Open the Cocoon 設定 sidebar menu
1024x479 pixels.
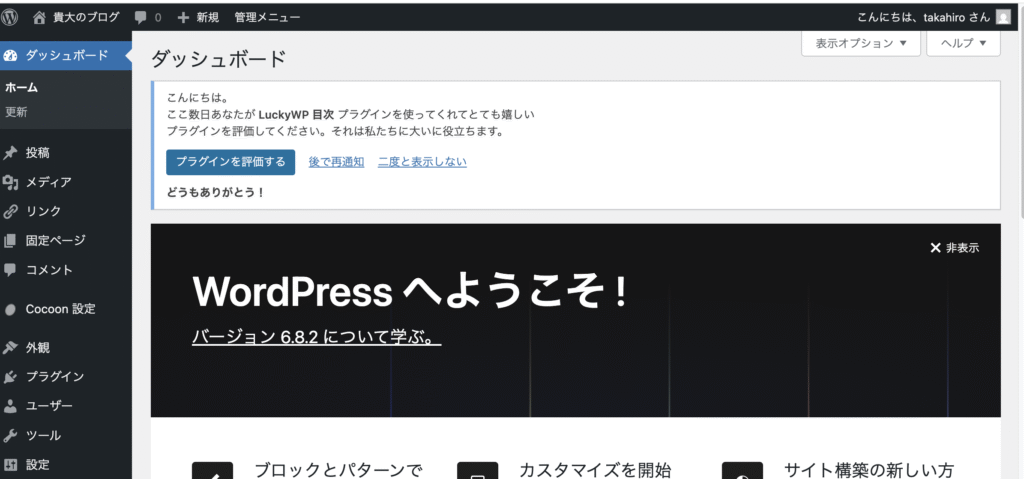coord(66,310)
